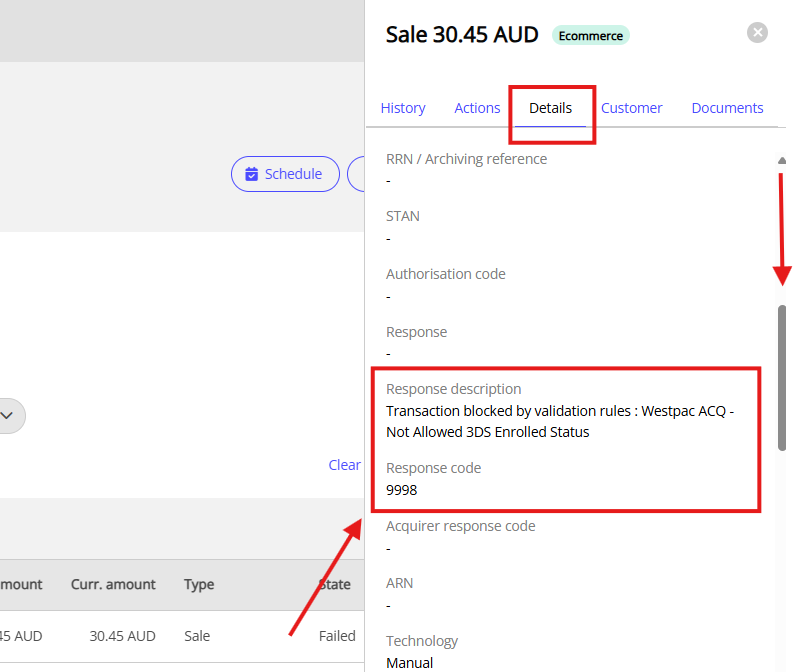This screenshot has width=793, height=672.
Task: Click the Acquirer response code label
Action: 460,526
